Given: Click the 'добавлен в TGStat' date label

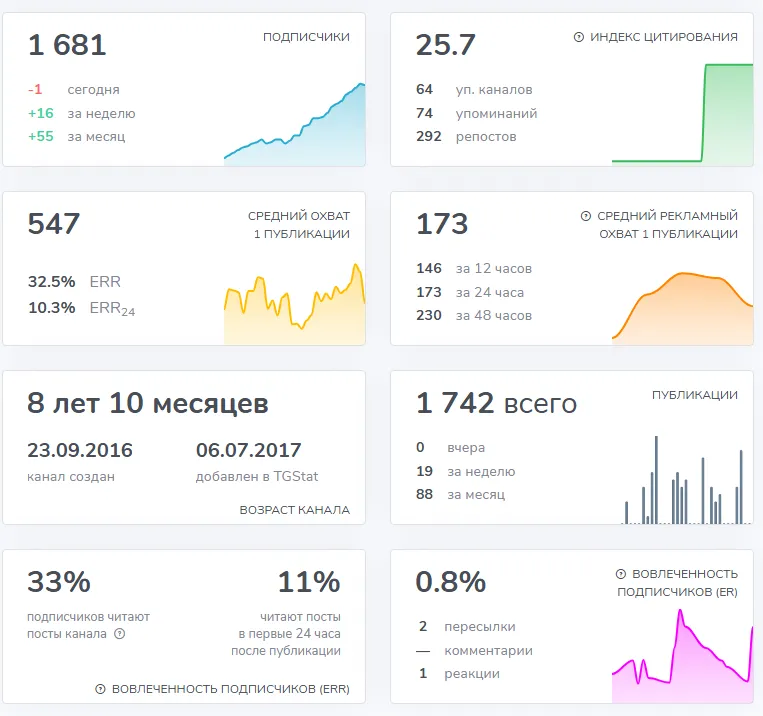Looking at the screenshot, I should click(257, 476).
